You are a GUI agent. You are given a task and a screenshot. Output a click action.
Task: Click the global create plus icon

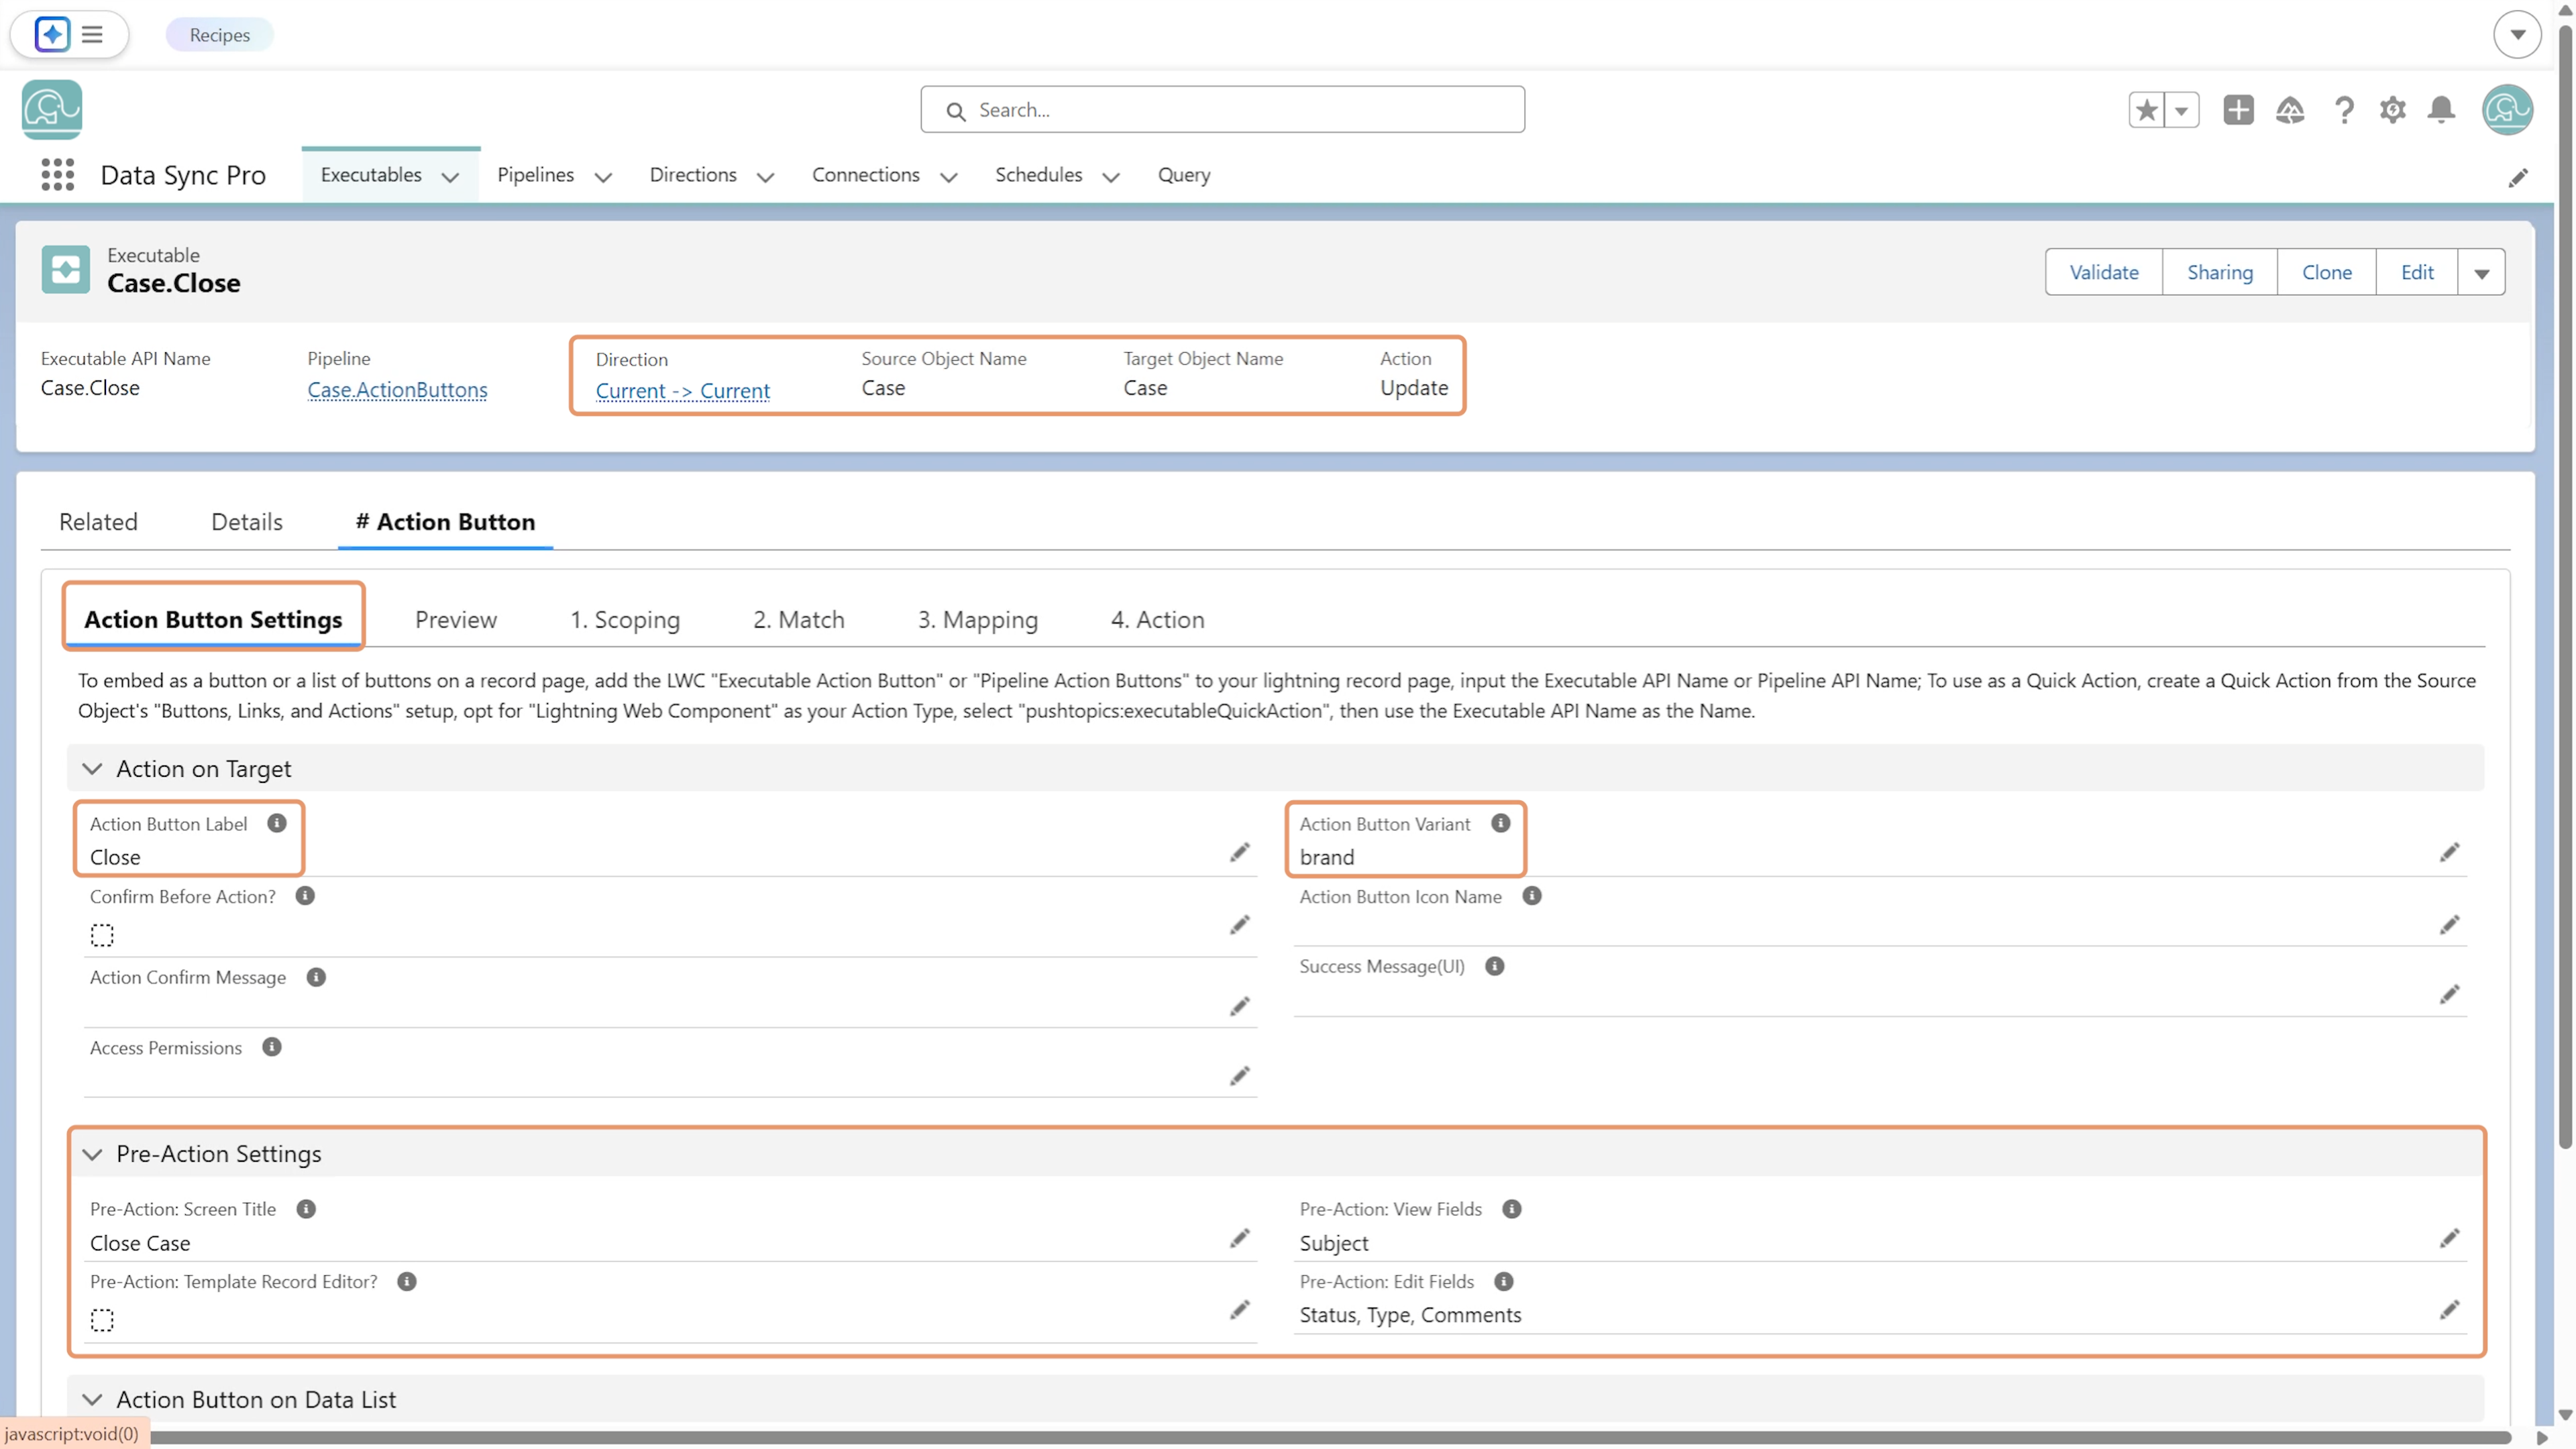coord(2238,110)
